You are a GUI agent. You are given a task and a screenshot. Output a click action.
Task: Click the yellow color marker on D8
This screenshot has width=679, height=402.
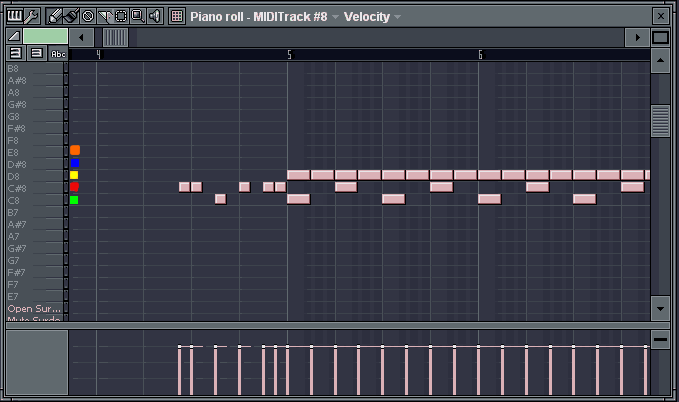tap(74, 175)
